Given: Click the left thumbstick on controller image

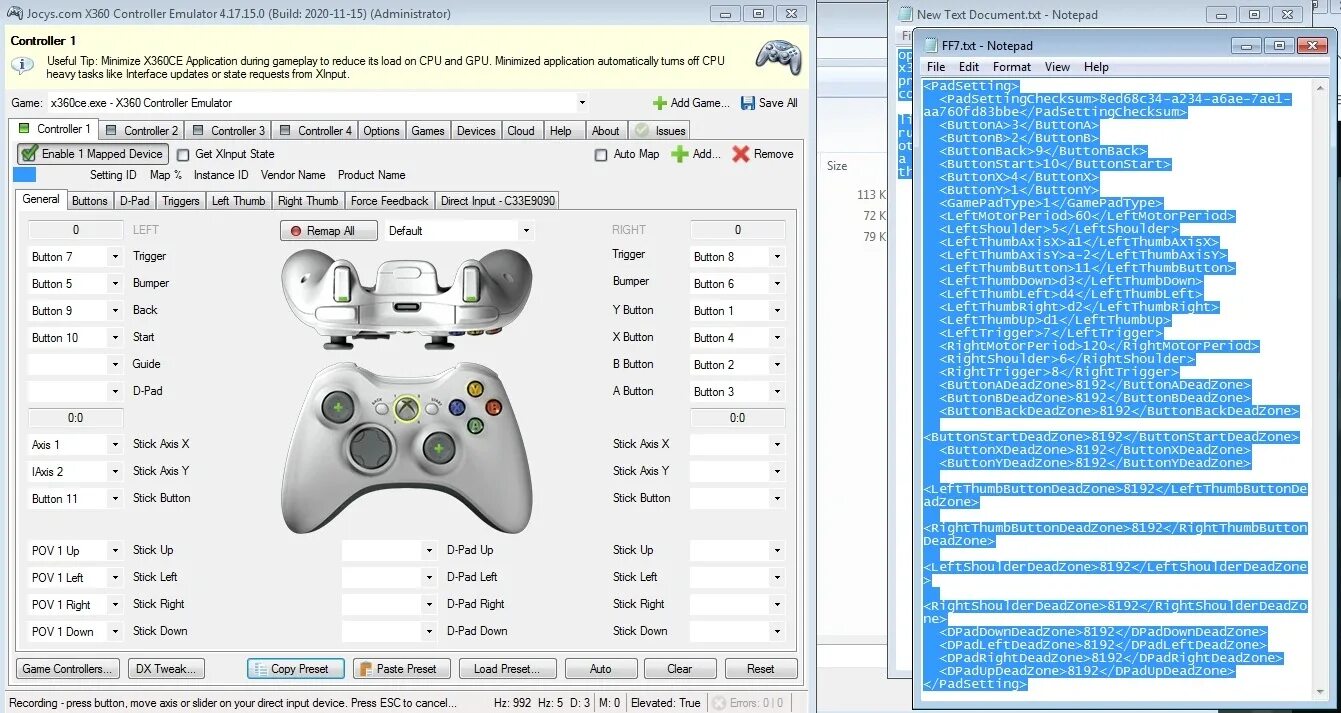Looking at the screenshot, I should tap(339, 407).
